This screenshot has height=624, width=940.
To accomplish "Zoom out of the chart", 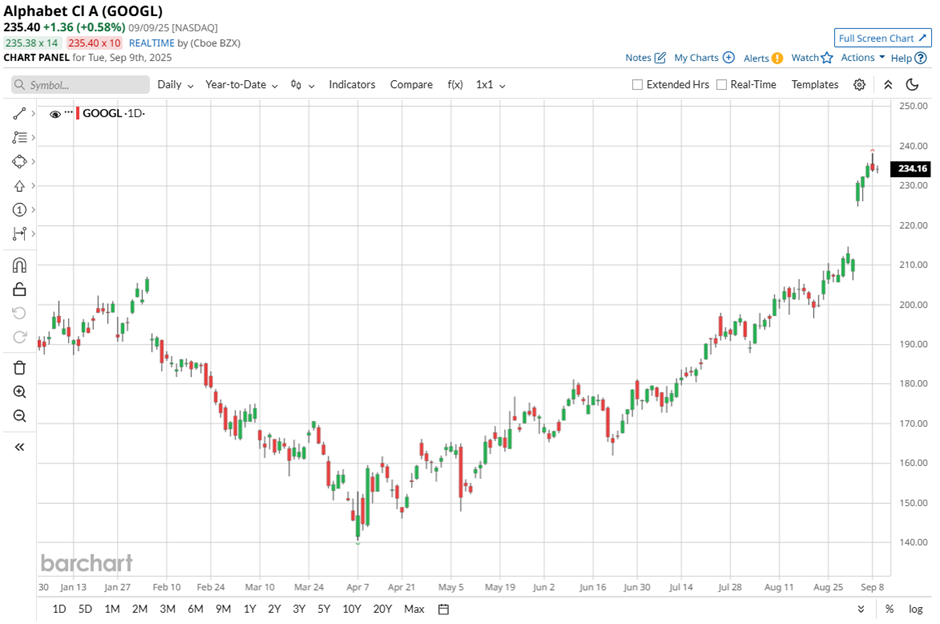I will 19,416.
